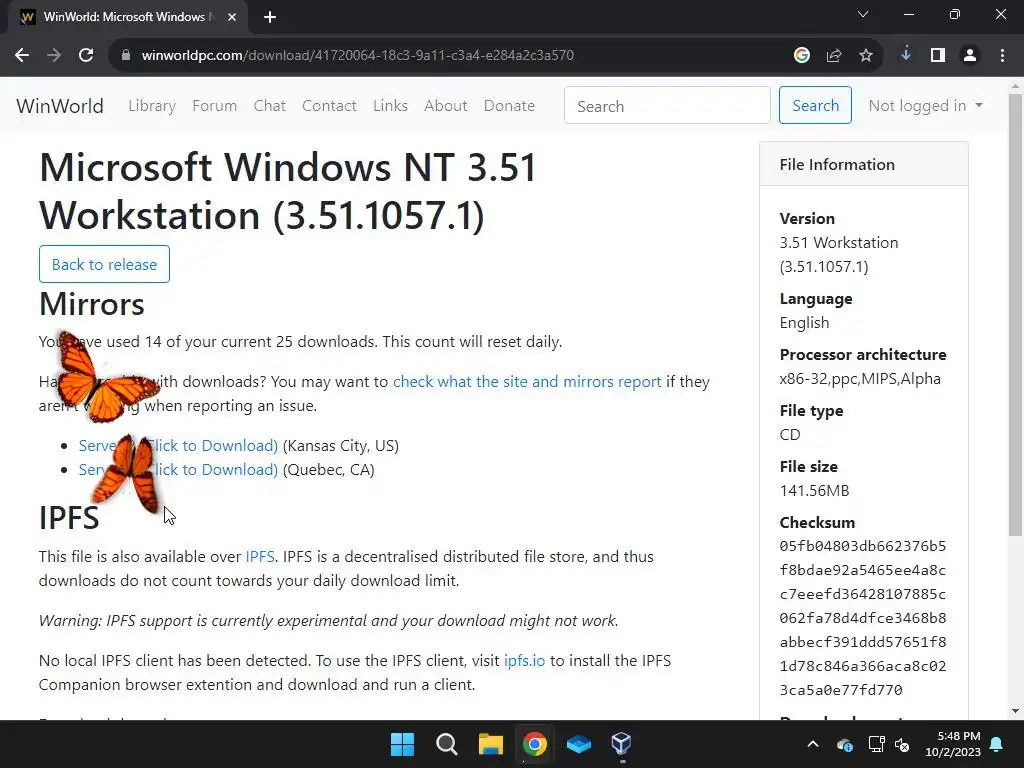Open the Donate nav item

[509, 106]
